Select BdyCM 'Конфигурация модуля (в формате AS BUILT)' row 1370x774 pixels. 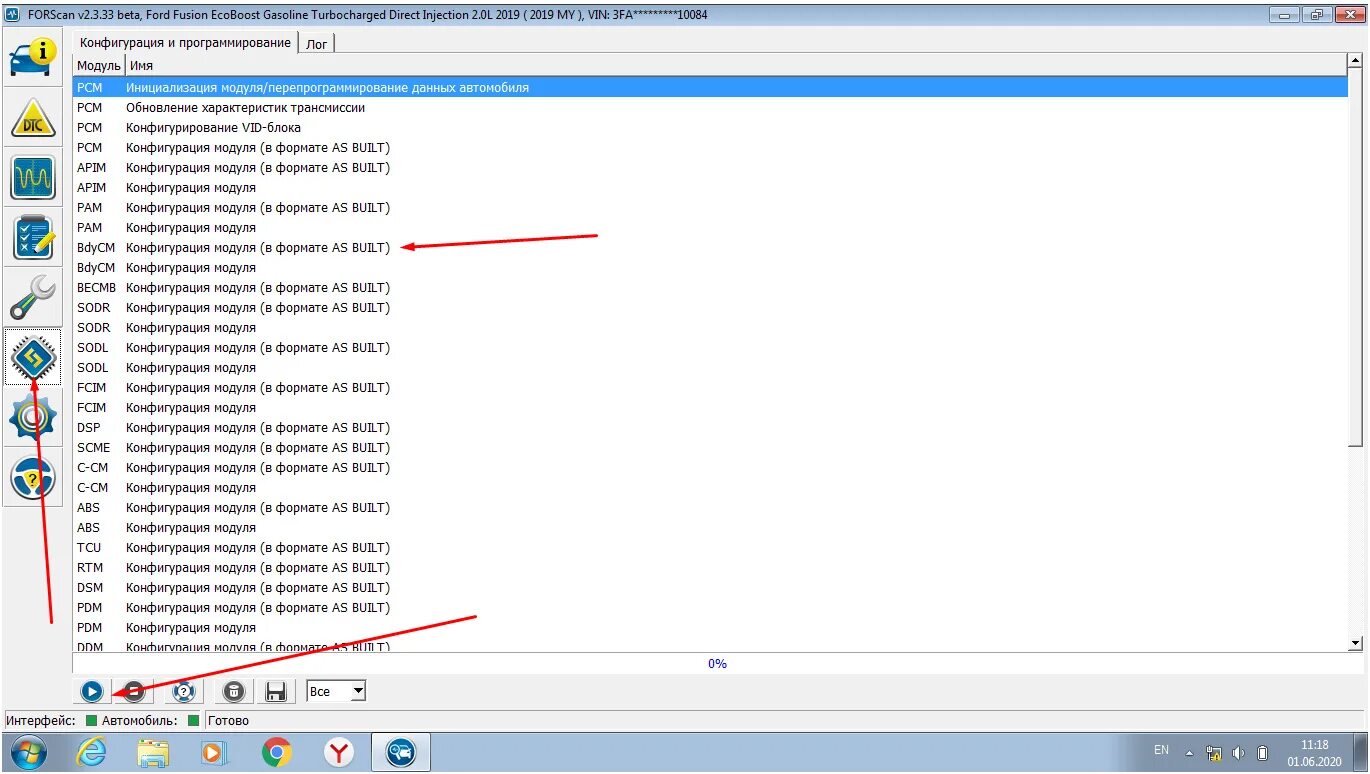[710, 247]
